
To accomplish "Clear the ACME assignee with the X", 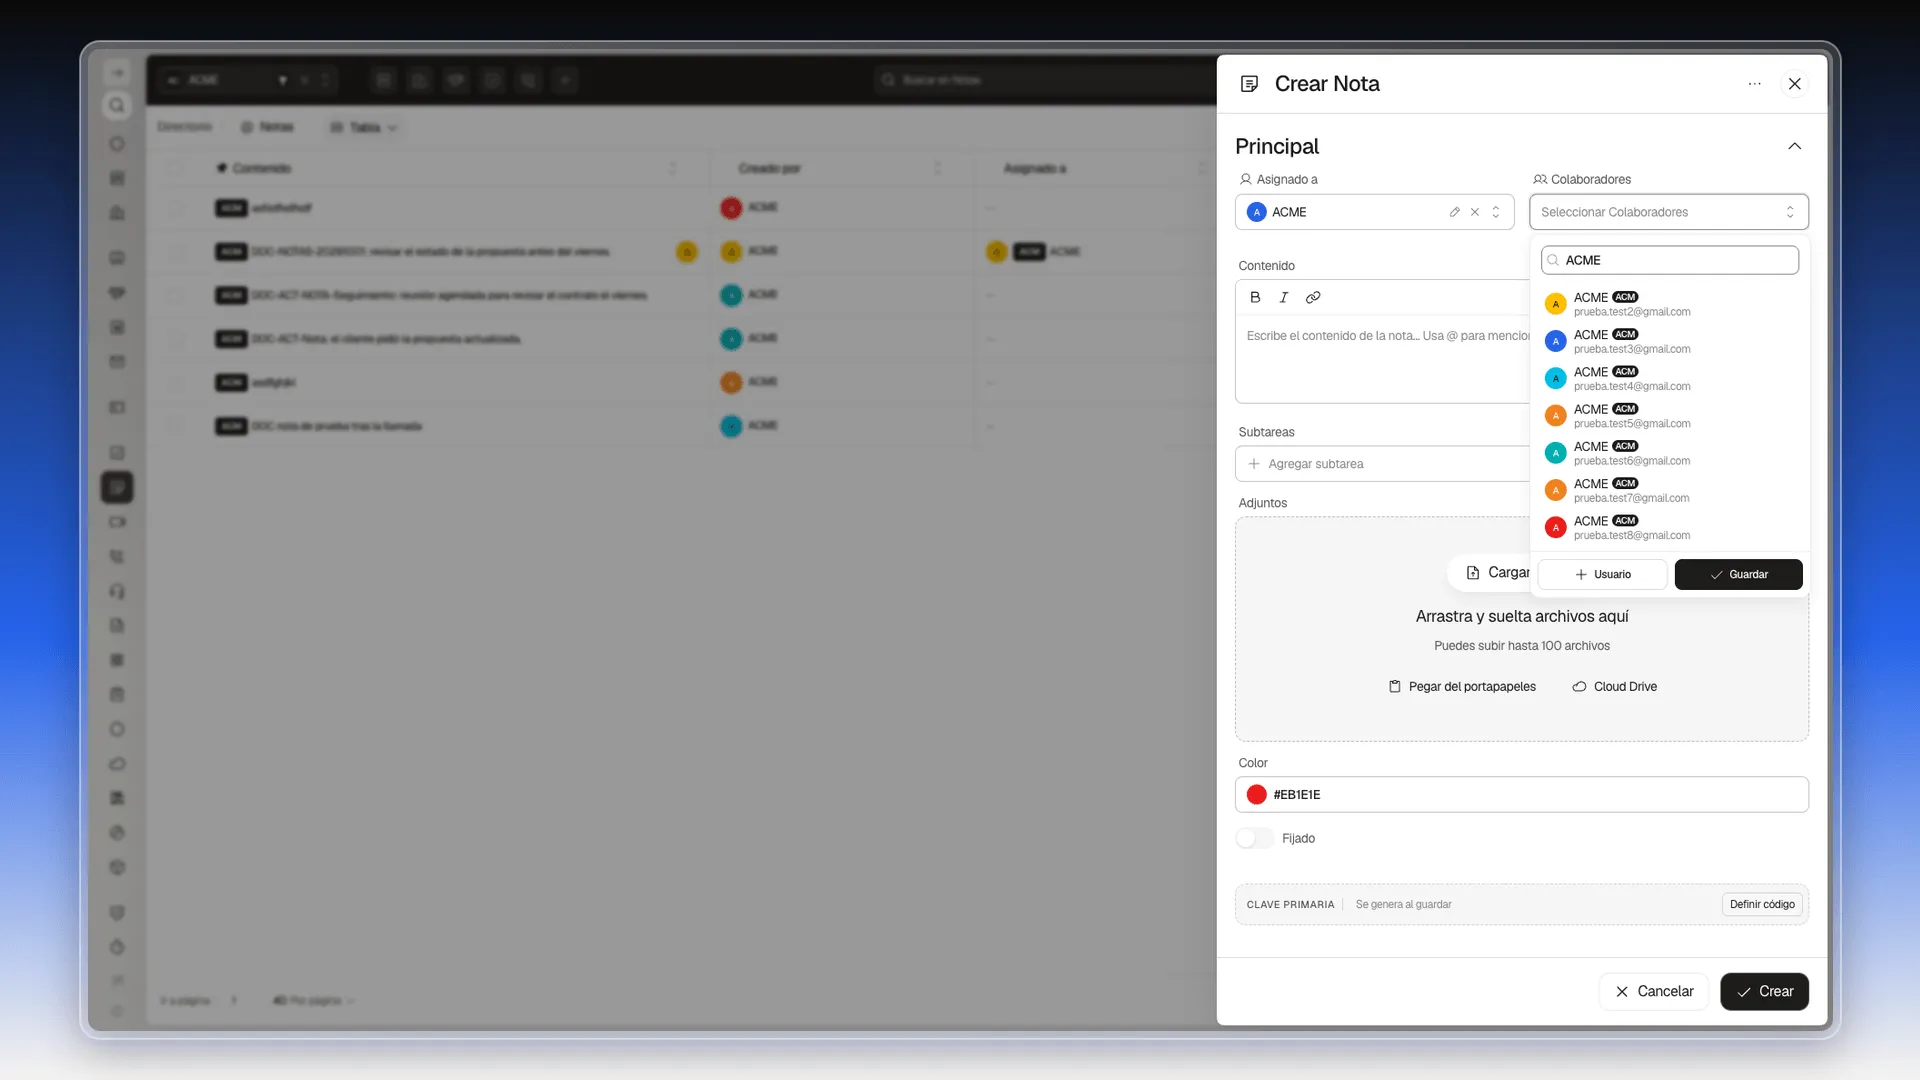I will point(1475,212).
